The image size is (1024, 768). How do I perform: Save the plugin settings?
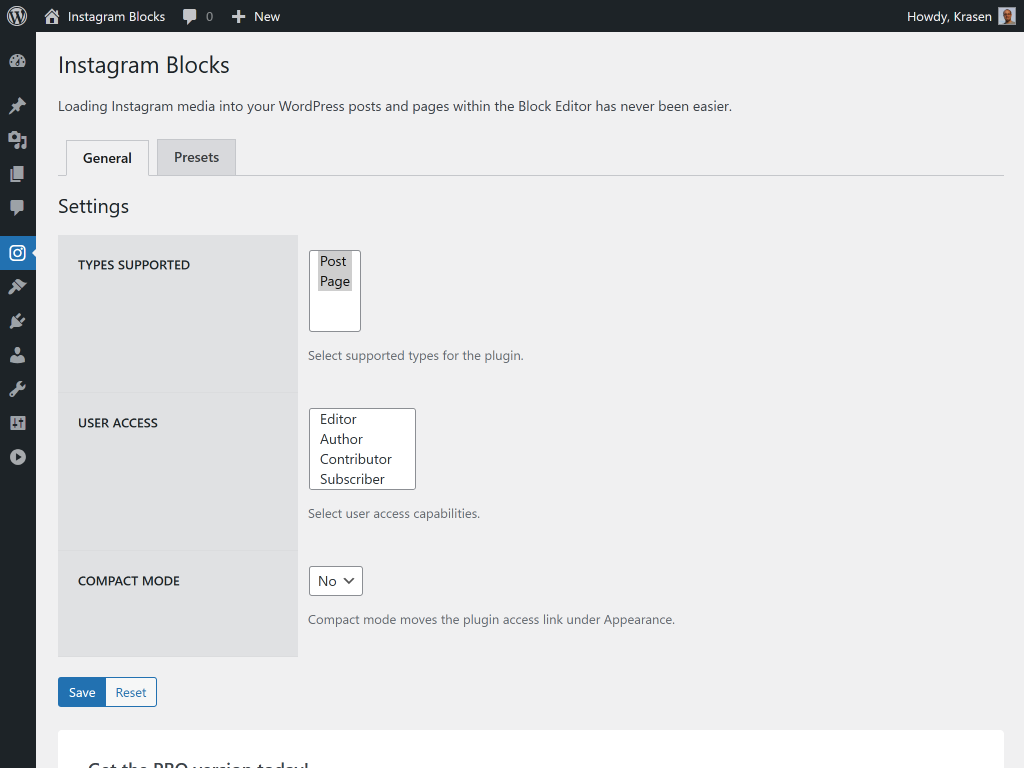pos(82,693)
